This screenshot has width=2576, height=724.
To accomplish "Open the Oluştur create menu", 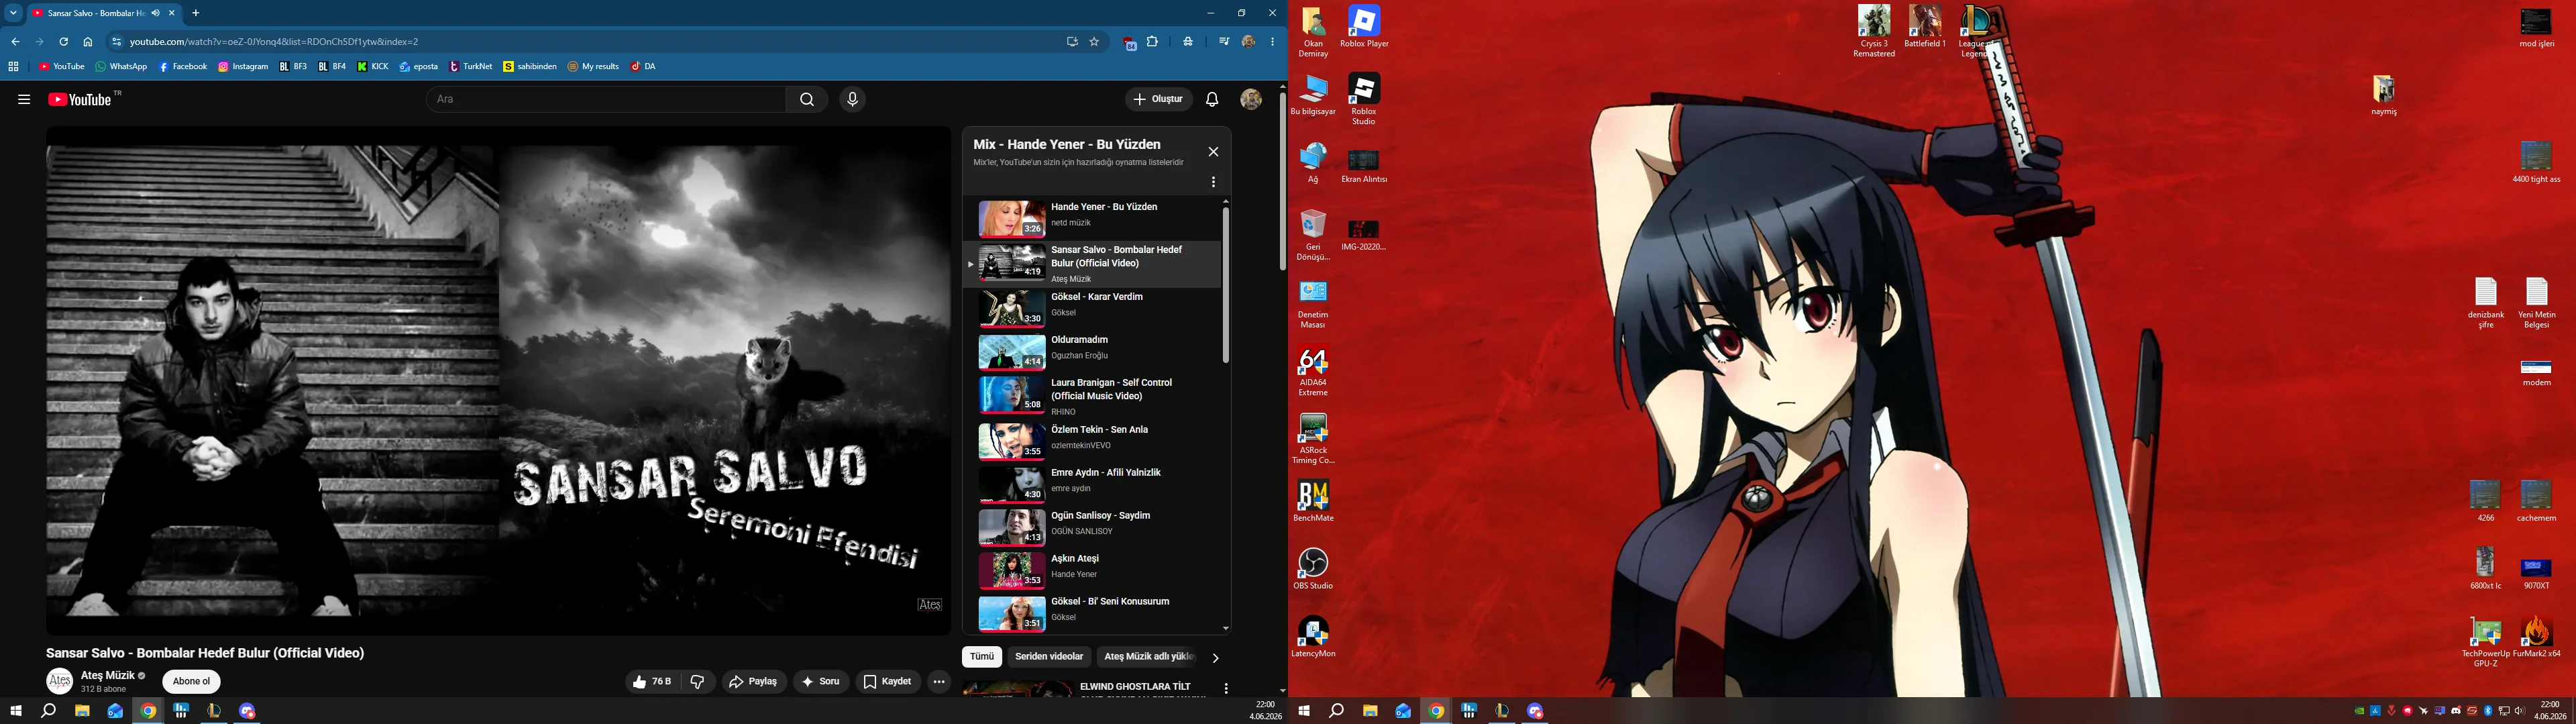I will (1159, 99).
